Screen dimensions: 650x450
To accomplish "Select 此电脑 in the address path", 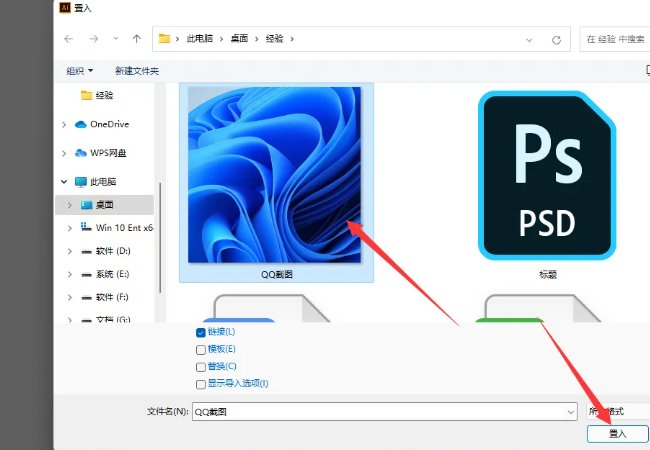I will (x=200, y=39).
